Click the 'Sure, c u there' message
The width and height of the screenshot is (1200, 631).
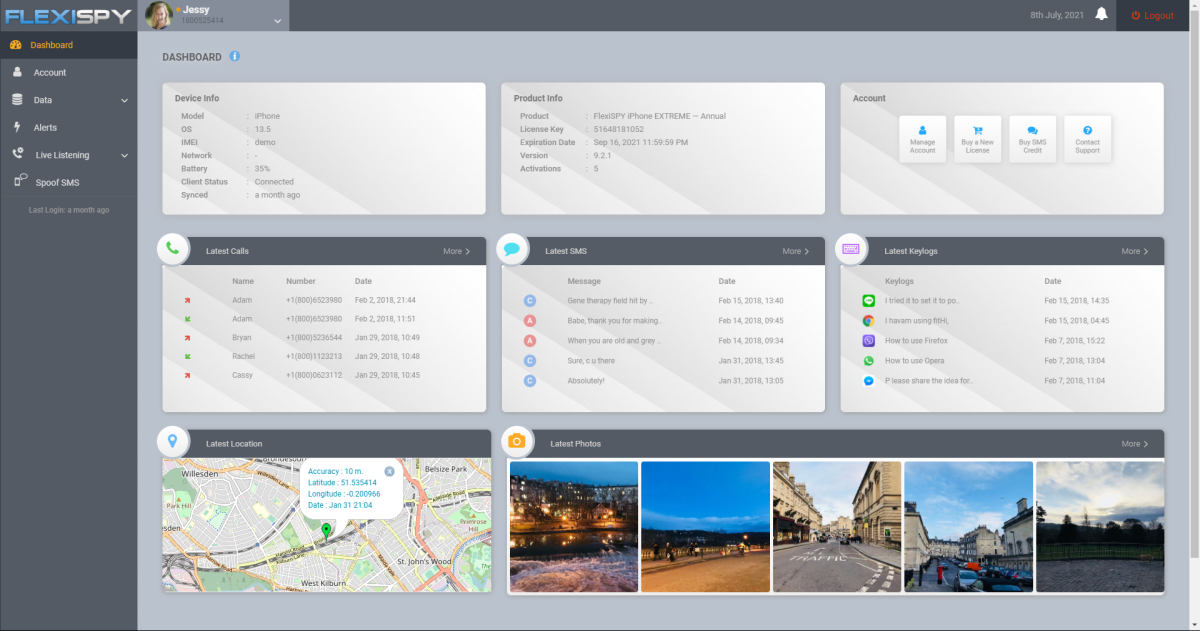pos(591,361)
